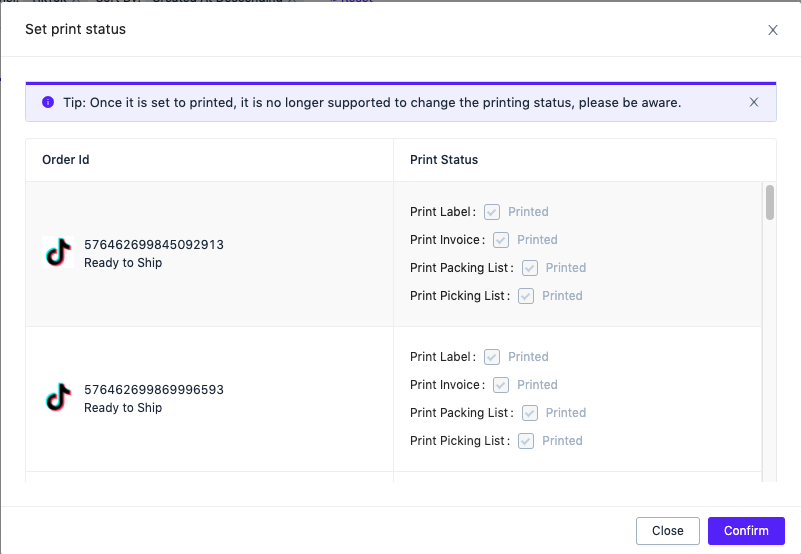This screenshot has width=801, height=554.
Task: Click the Confirm button
Action: pyautogui.click(x=746, y=530)
